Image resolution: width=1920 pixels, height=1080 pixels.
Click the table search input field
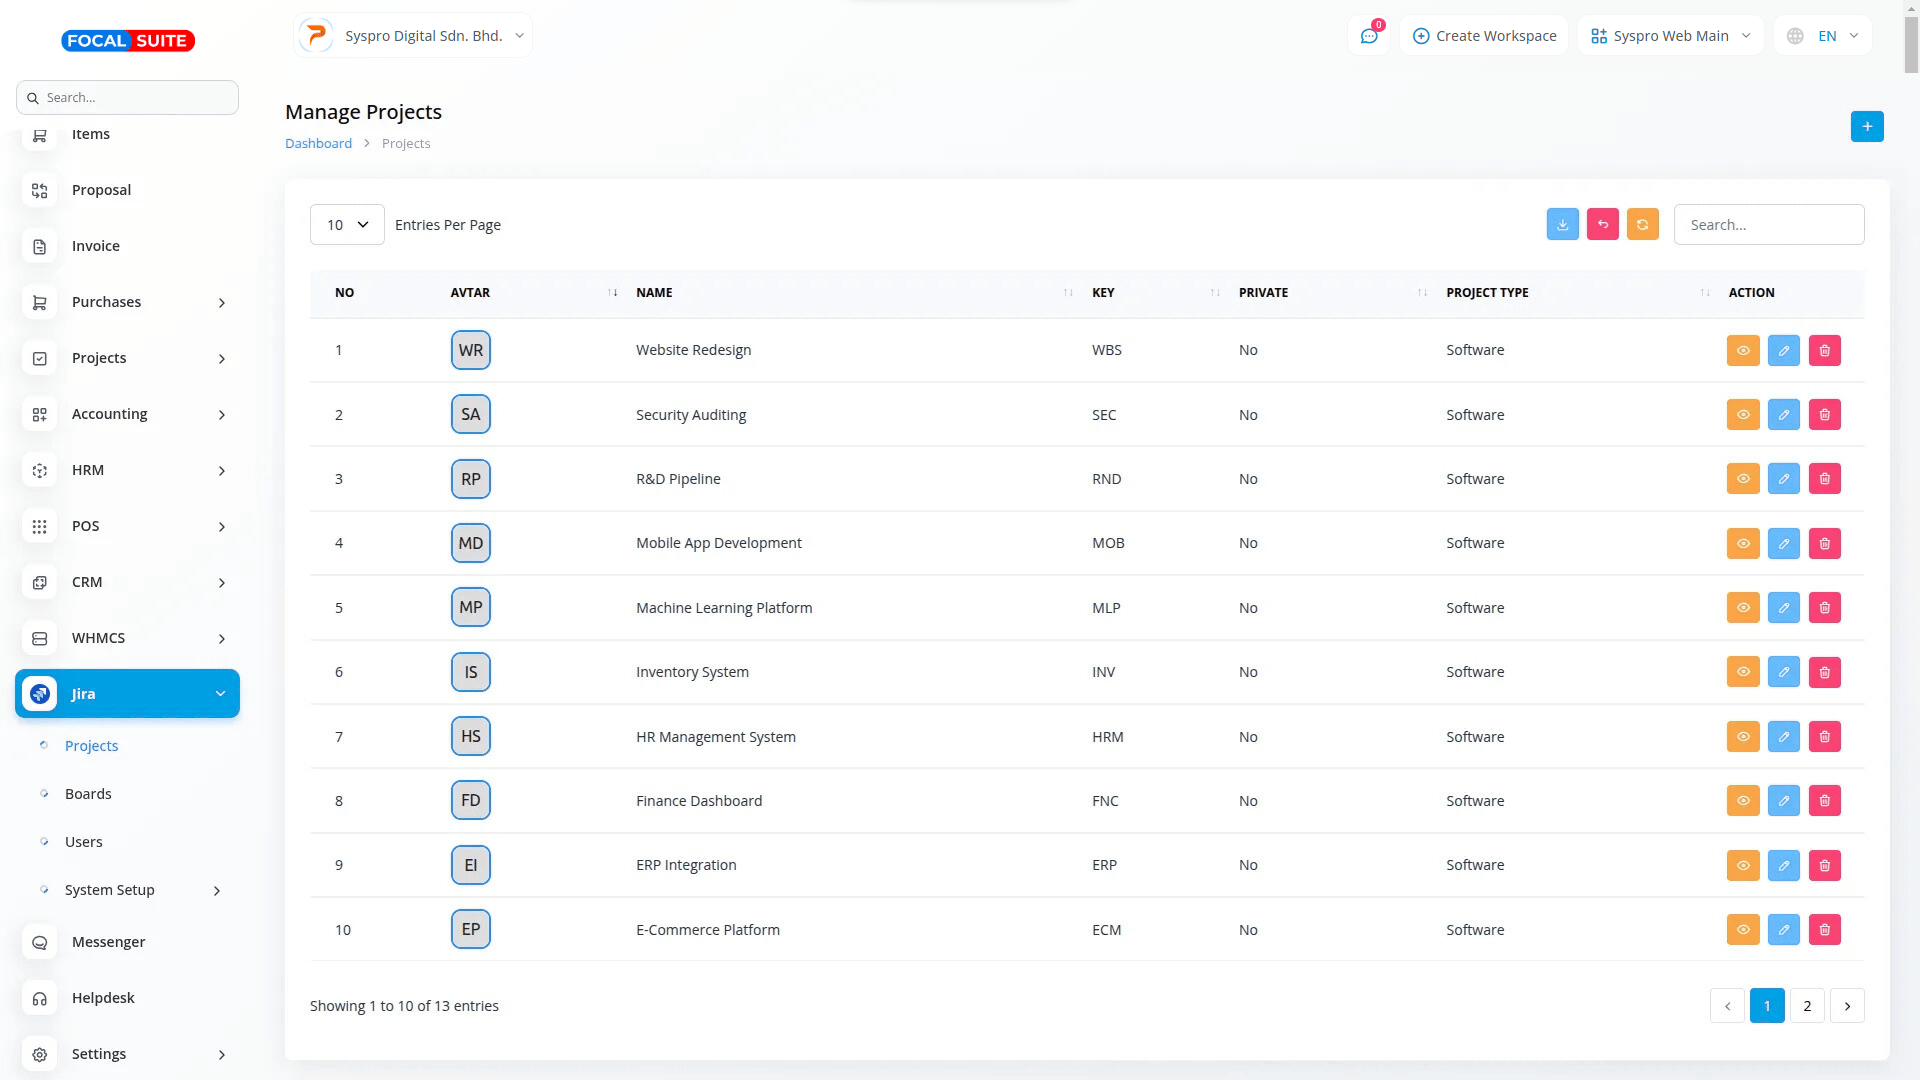point(1768,225)
